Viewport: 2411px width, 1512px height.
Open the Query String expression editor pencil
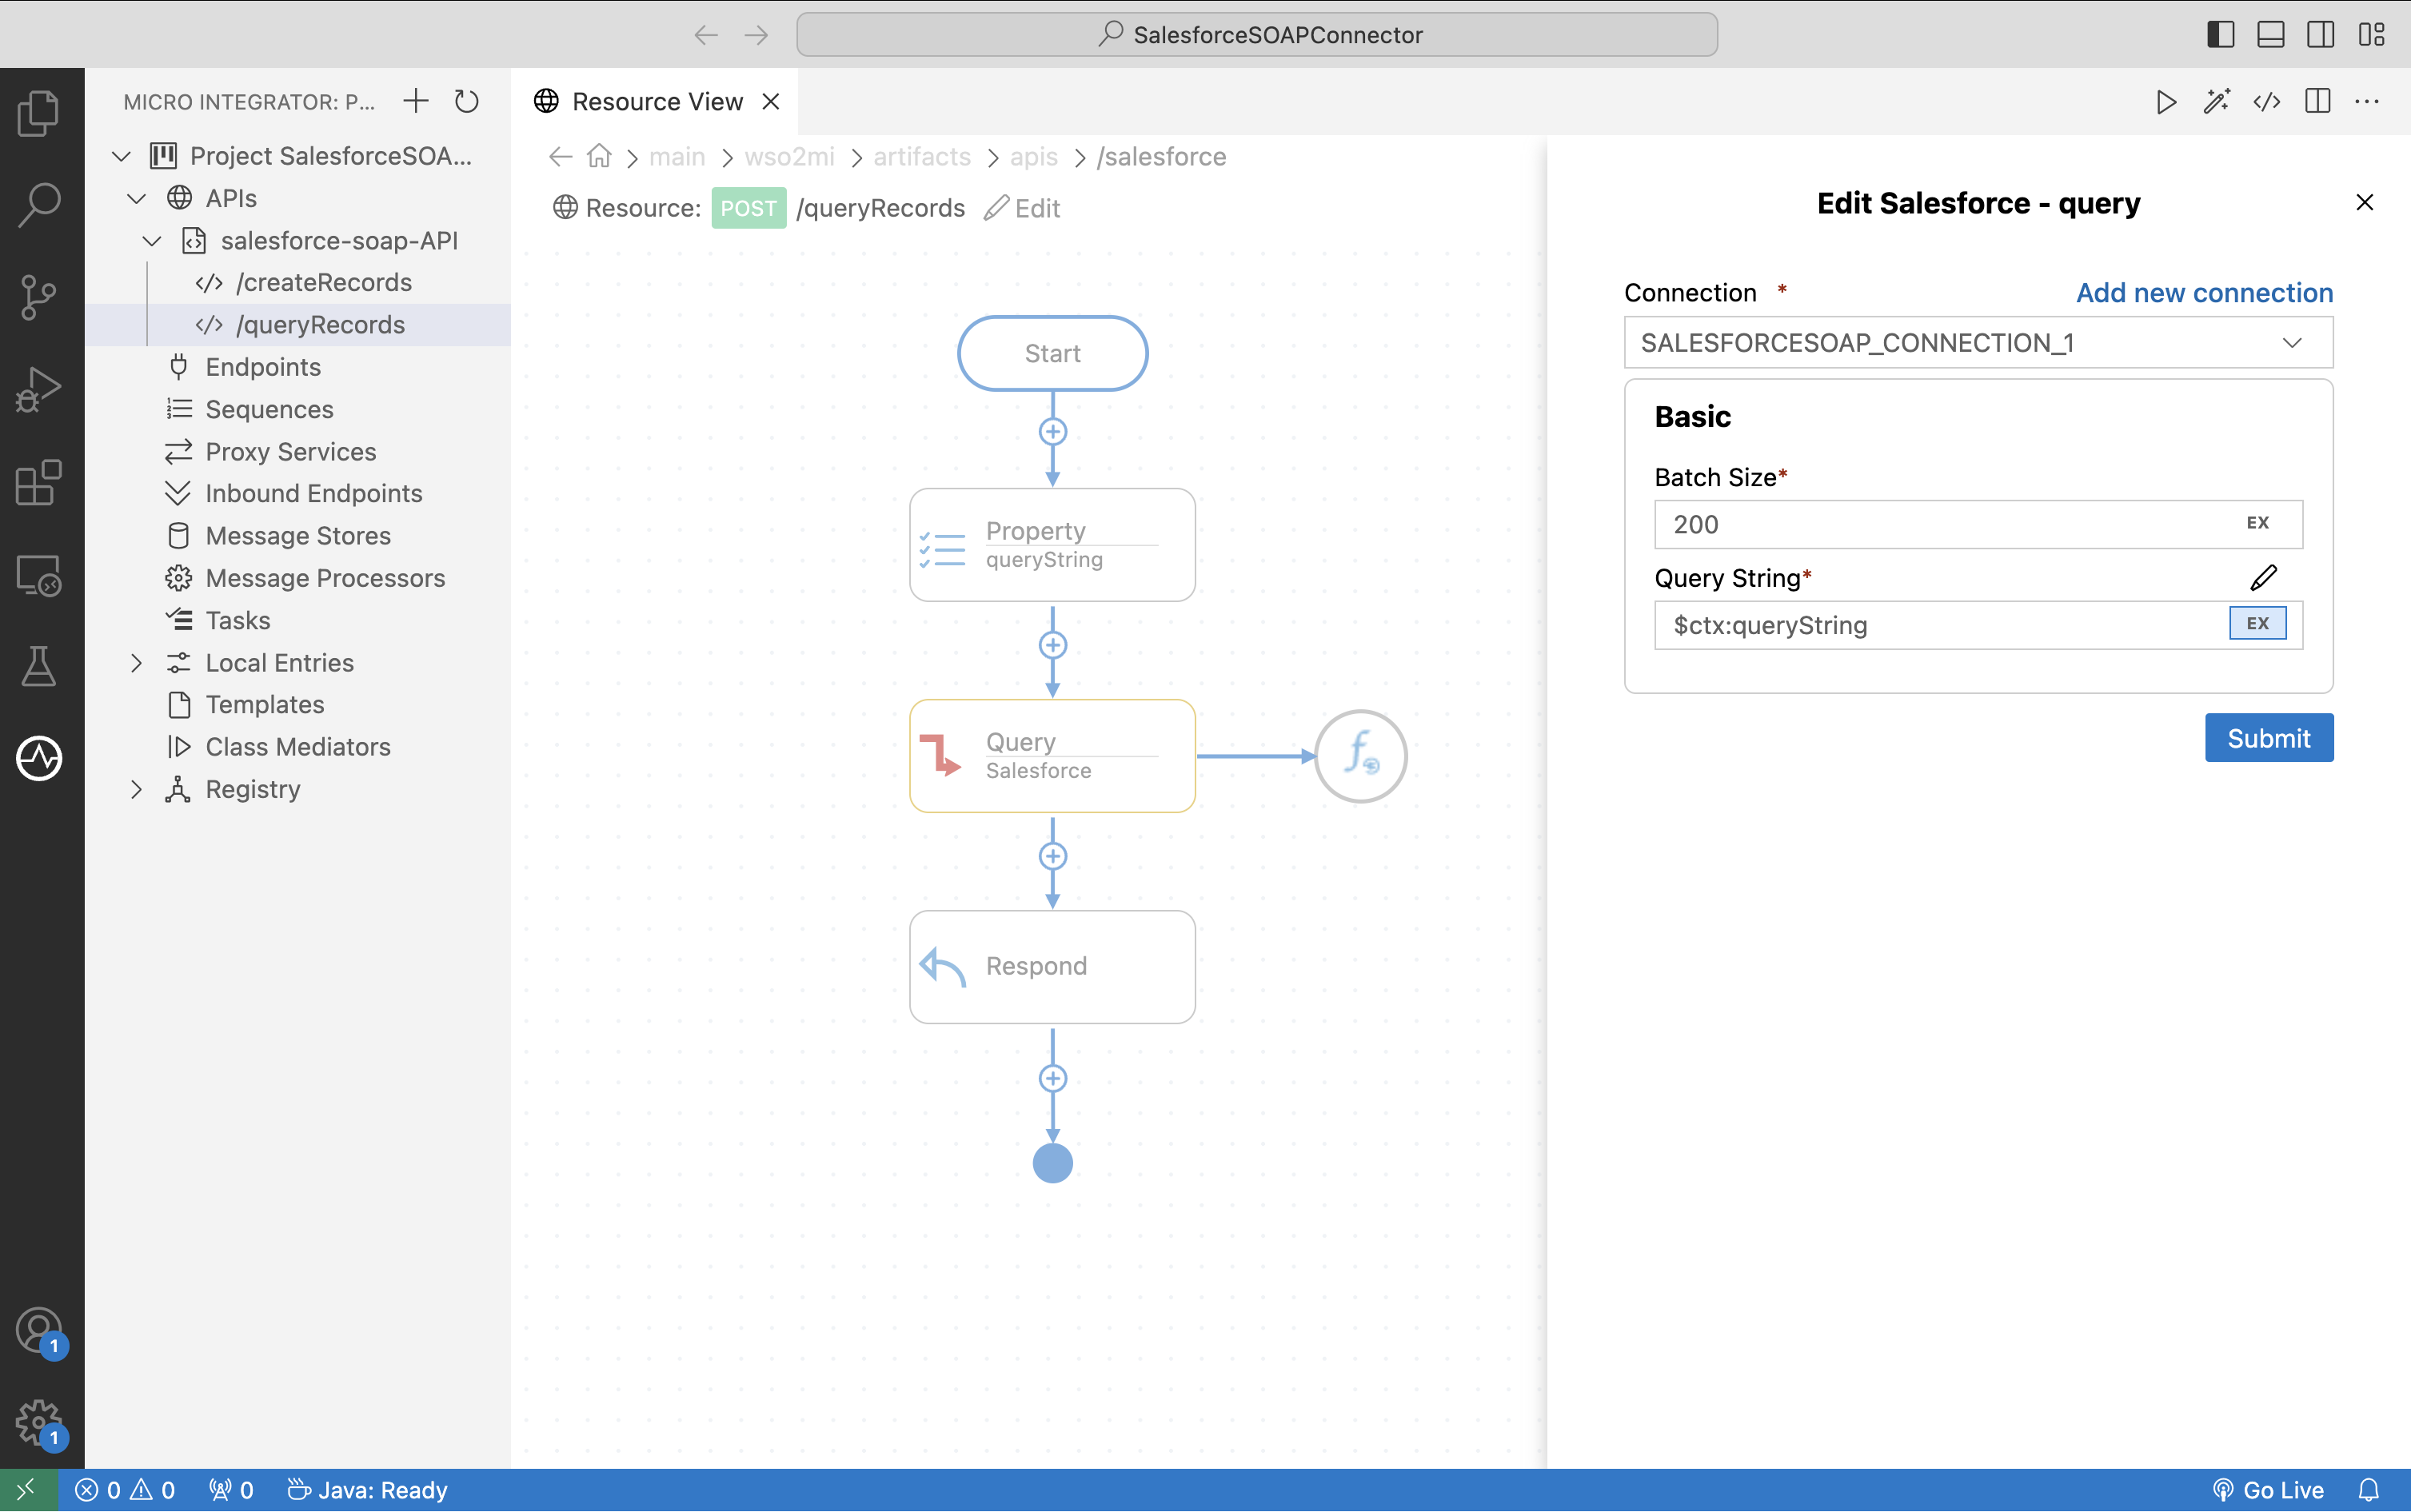coord(2263,578)
